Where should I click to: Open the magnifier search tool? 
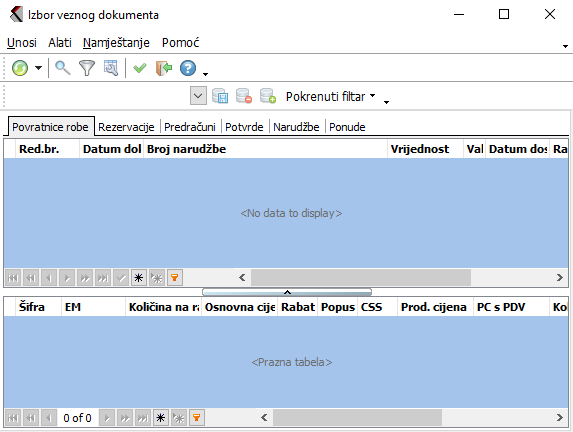(x=63, y=68)
